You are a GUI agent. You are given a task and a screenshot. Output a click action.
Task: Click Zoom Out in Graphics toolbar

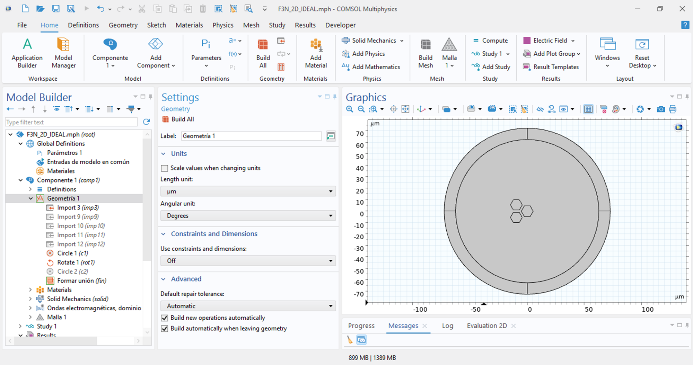coord(361,109)
